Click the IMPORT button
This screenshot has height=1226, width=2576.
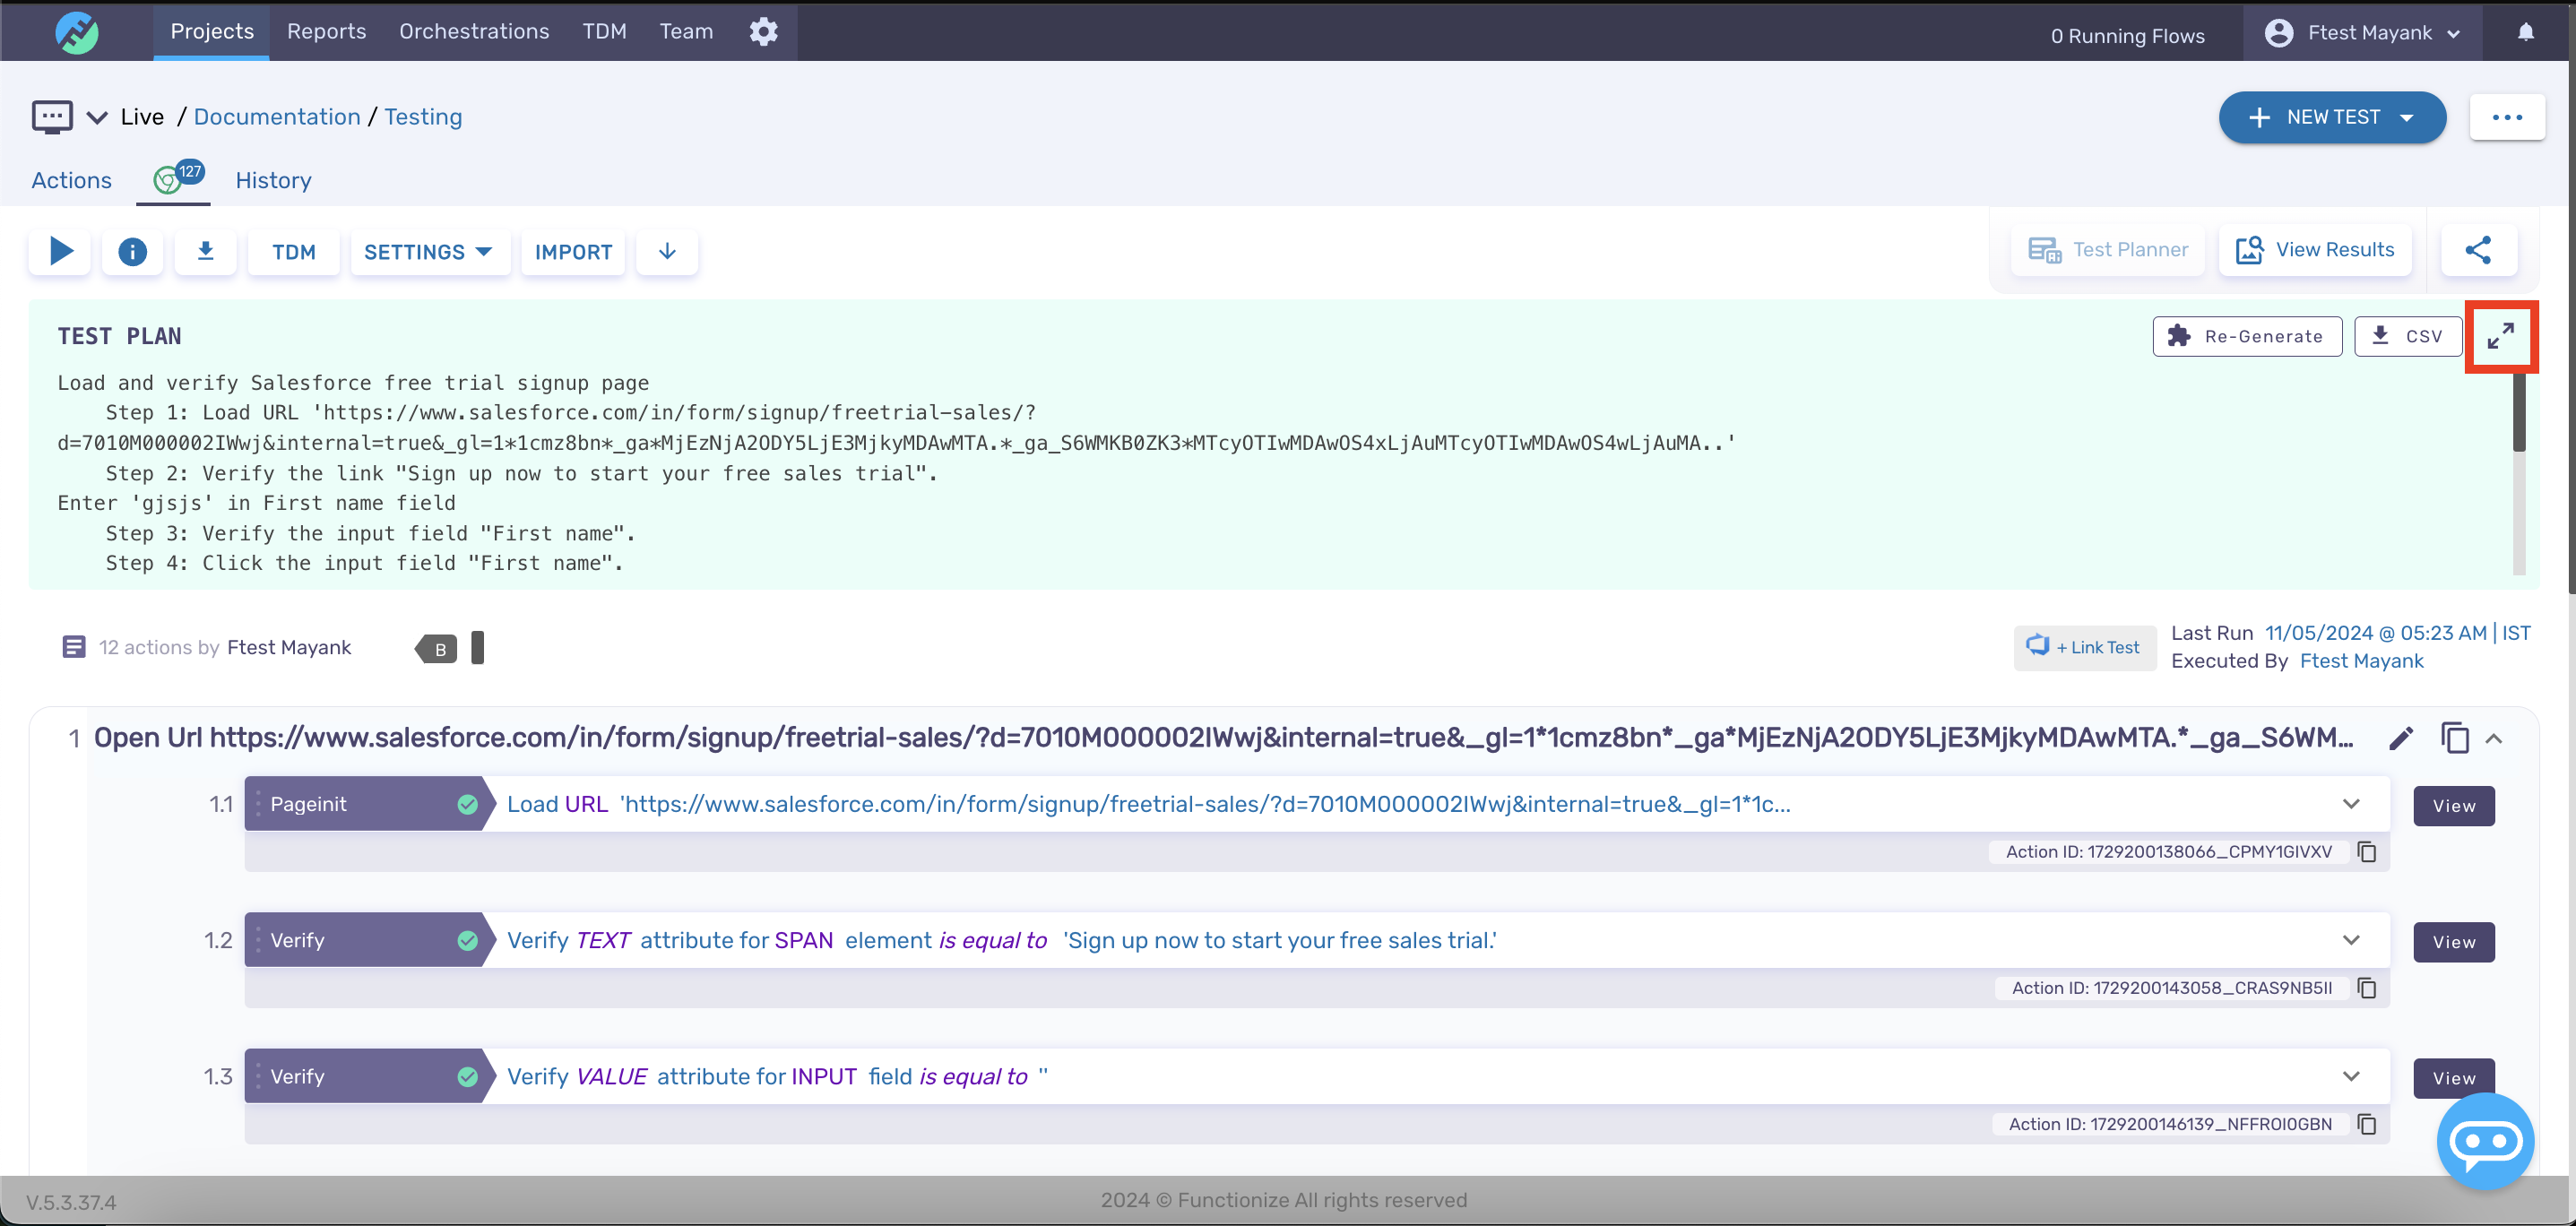(573, 252)
